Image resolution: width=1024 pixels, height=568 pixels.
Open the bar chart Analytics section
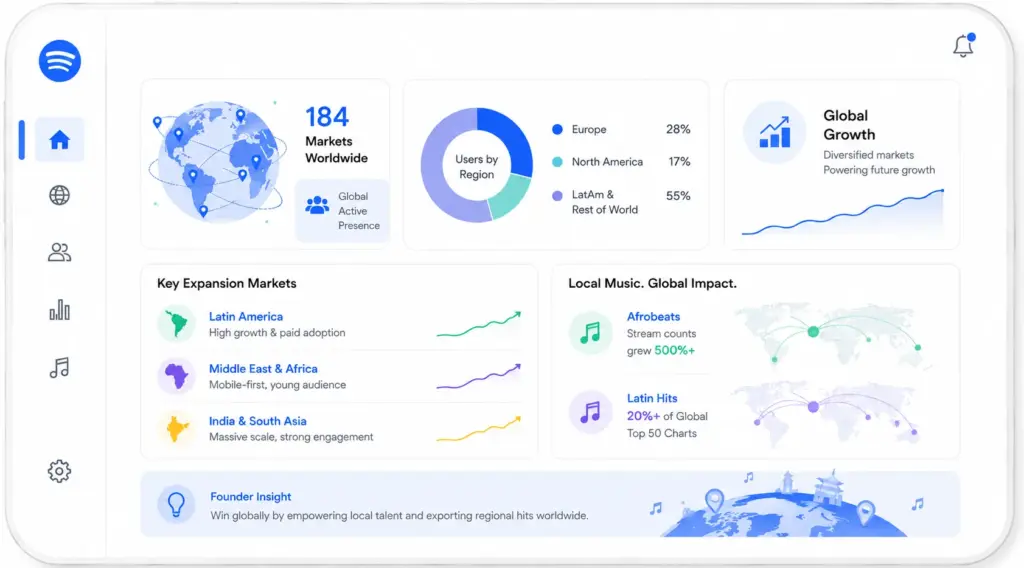[x=59, y=309]
